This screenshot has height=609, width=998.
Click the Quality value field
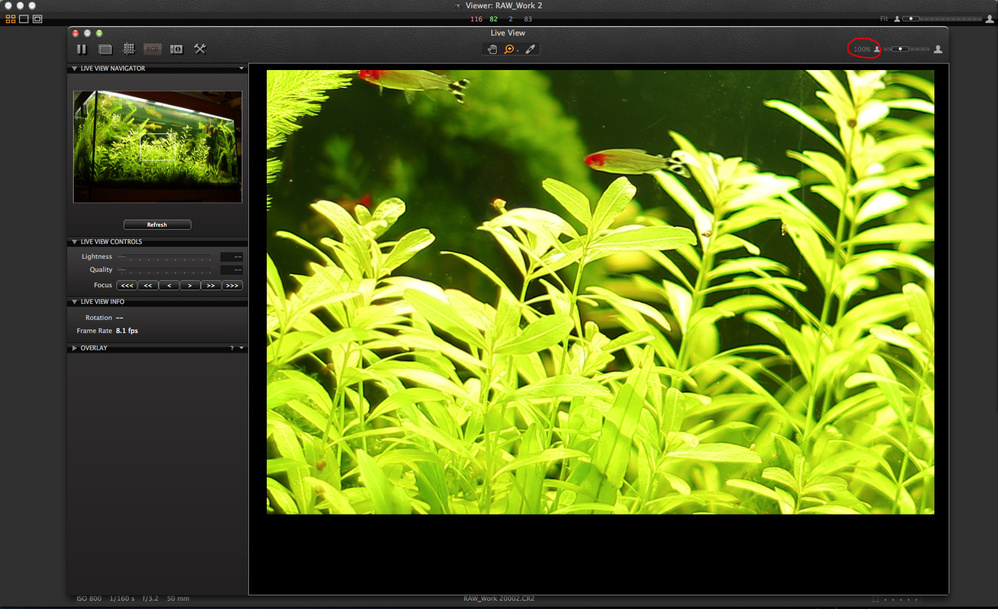pos(231,270)
